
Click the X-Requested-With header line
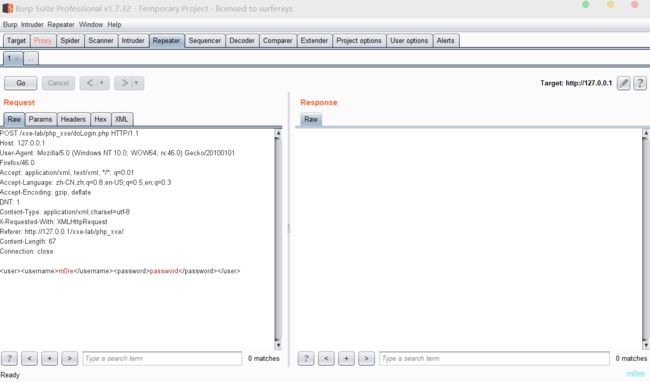(x=53, y=222)
